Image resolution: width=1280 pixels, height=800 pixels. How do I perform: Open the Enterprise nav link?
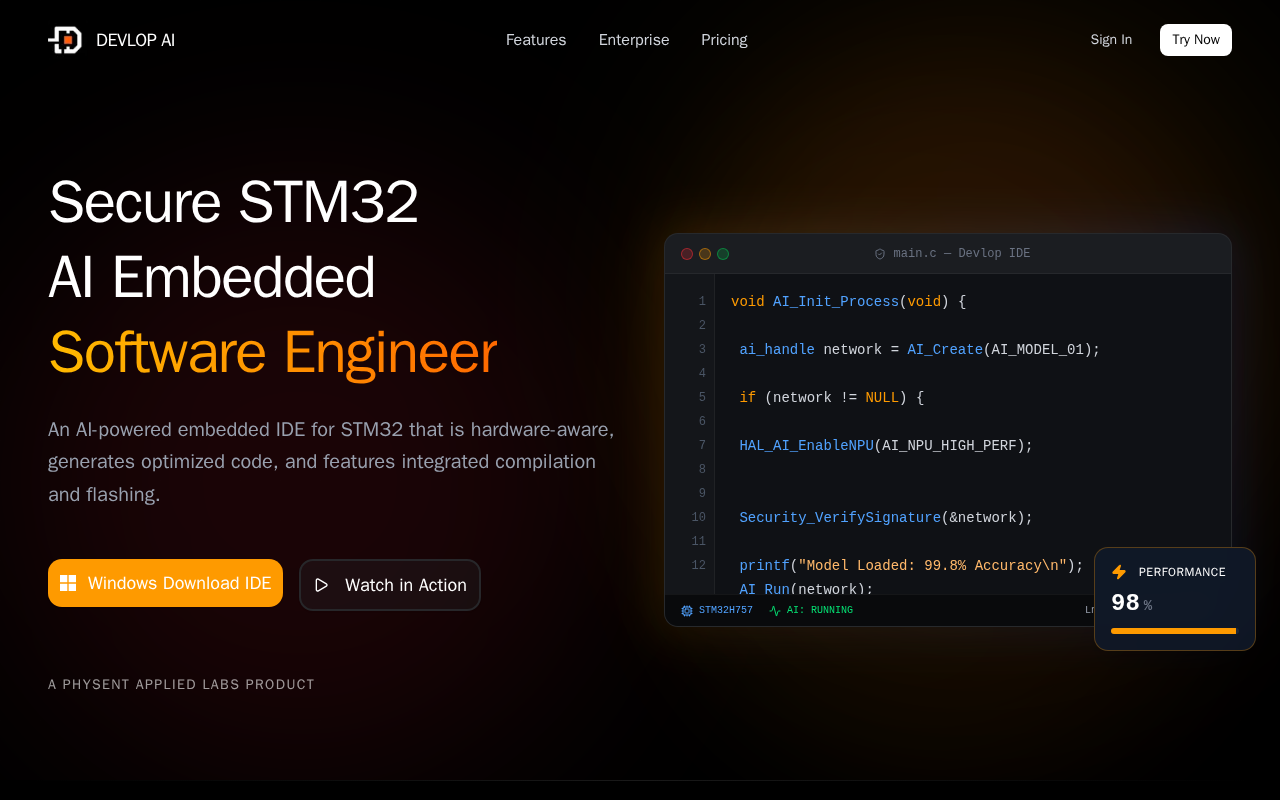click(634, 40)
